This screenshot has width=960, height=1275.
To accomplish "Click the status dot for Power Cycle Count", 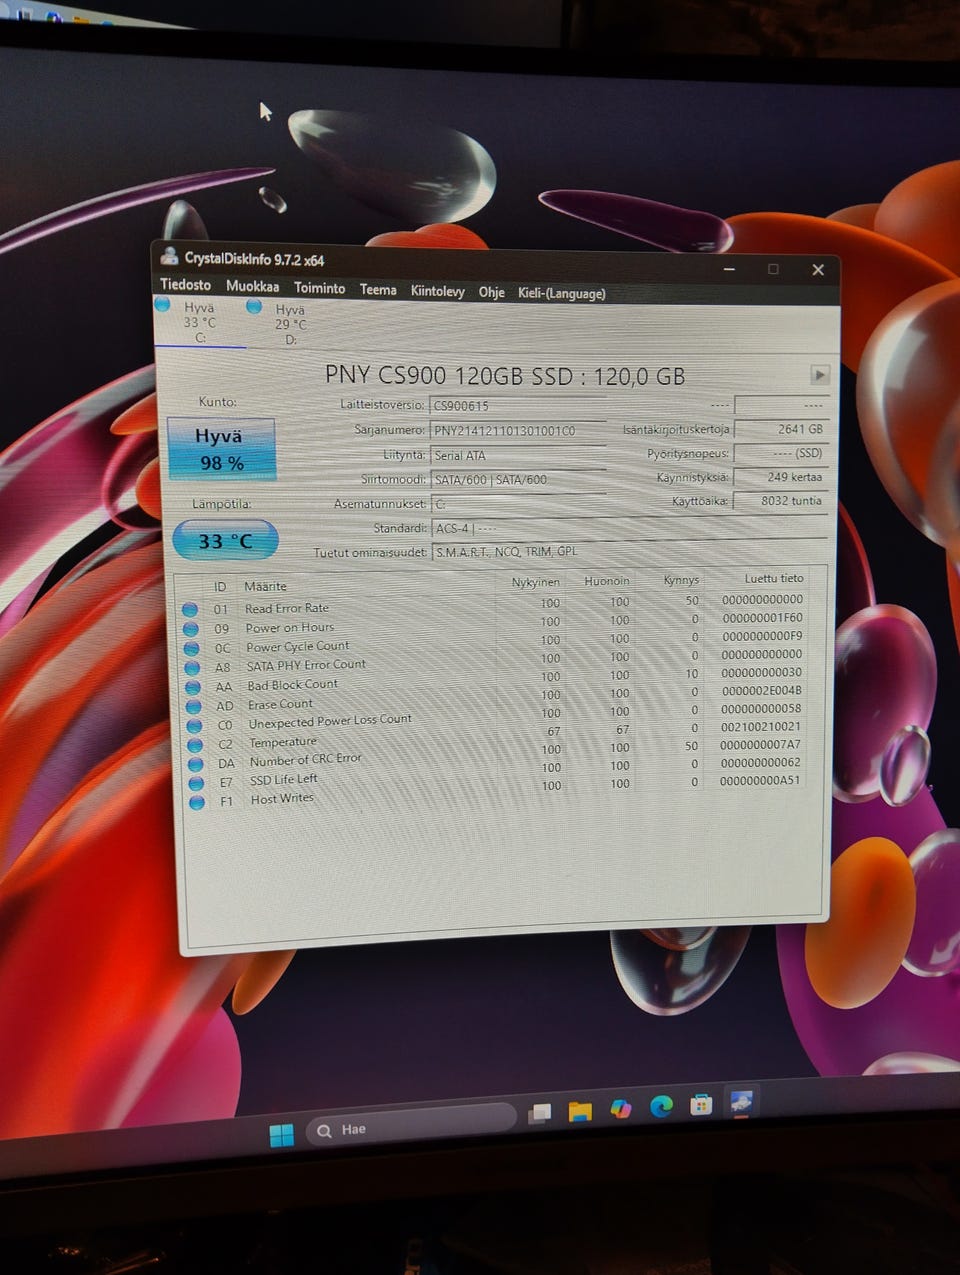I will (x=192, y=648).
